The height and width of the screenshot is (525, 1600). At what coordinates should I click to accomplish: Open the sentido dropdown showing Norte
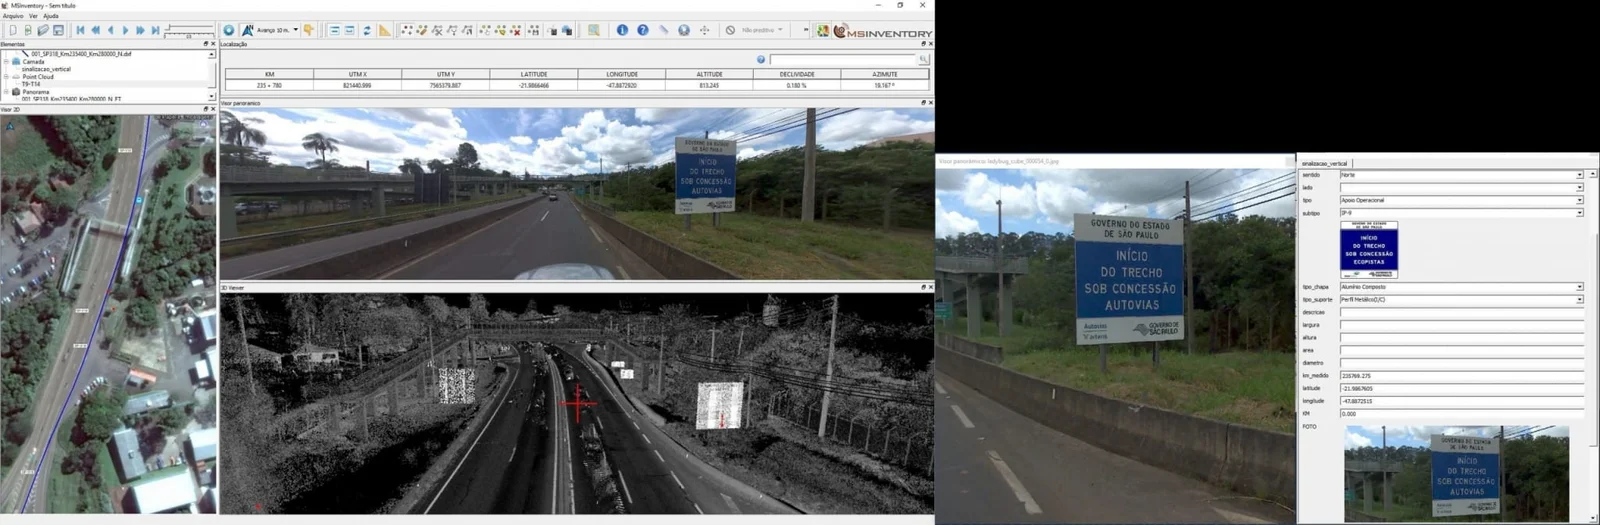1579,175
